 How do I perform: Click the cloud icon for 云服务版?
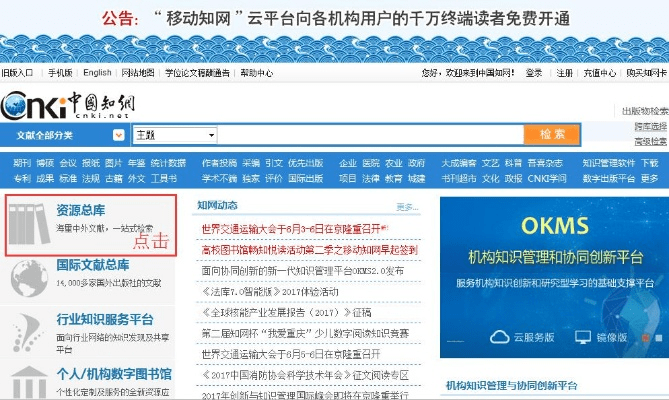[500, 337]
